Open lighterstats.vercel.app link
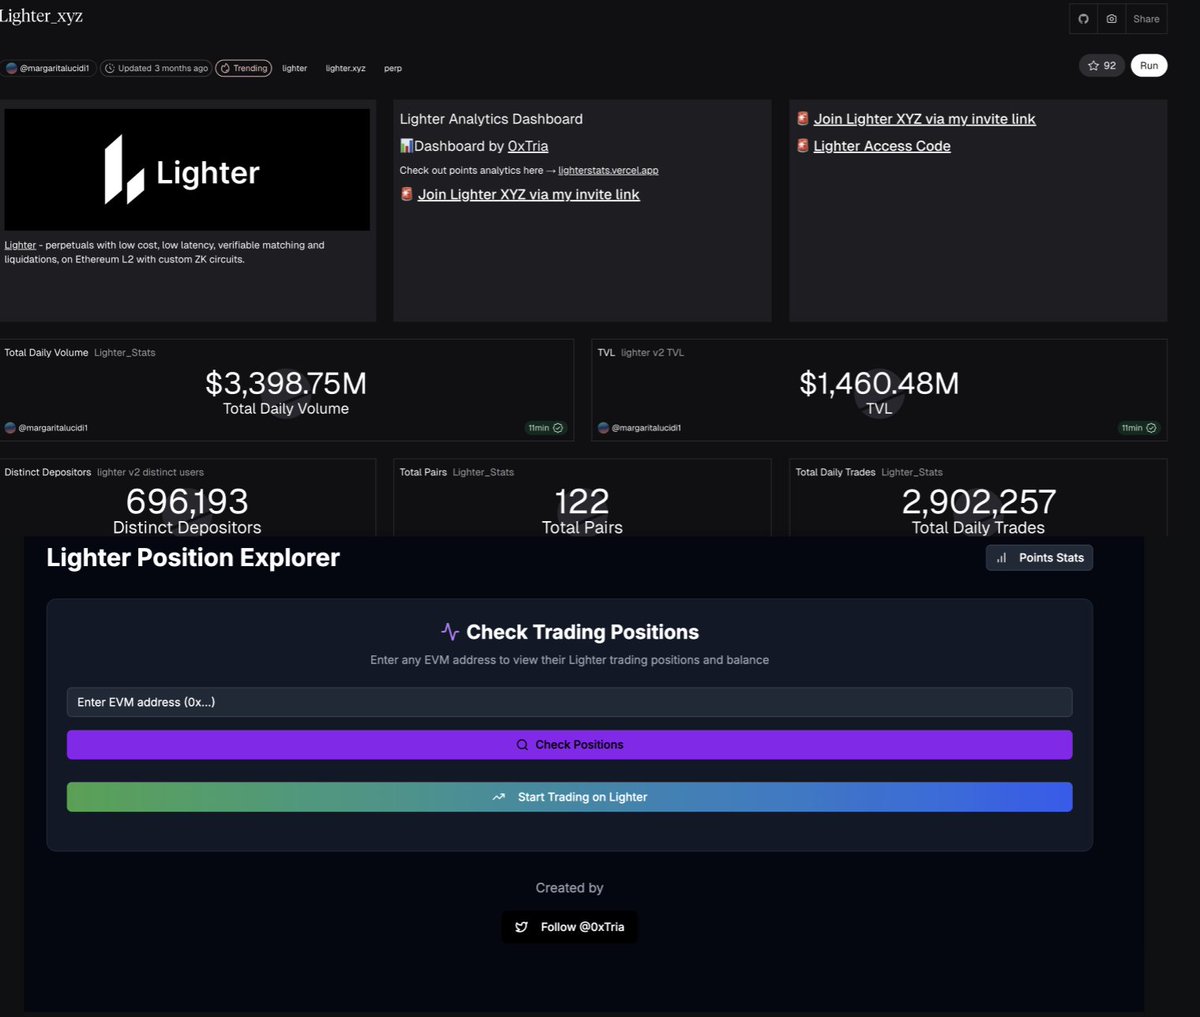The width and height of the screenshot is (1200, 1017). [x=608, y=170]
